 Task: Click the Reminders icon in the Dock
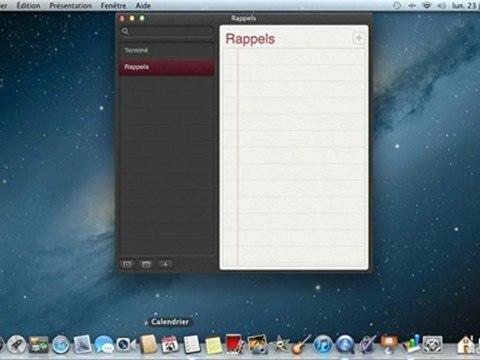tap(192, 344)
